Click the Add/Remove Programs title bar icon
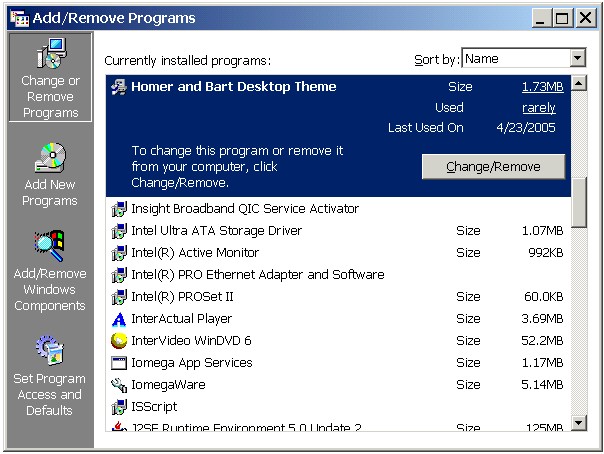Image resolution: width=604 pixels, height=454 pixels. point(19,18)
